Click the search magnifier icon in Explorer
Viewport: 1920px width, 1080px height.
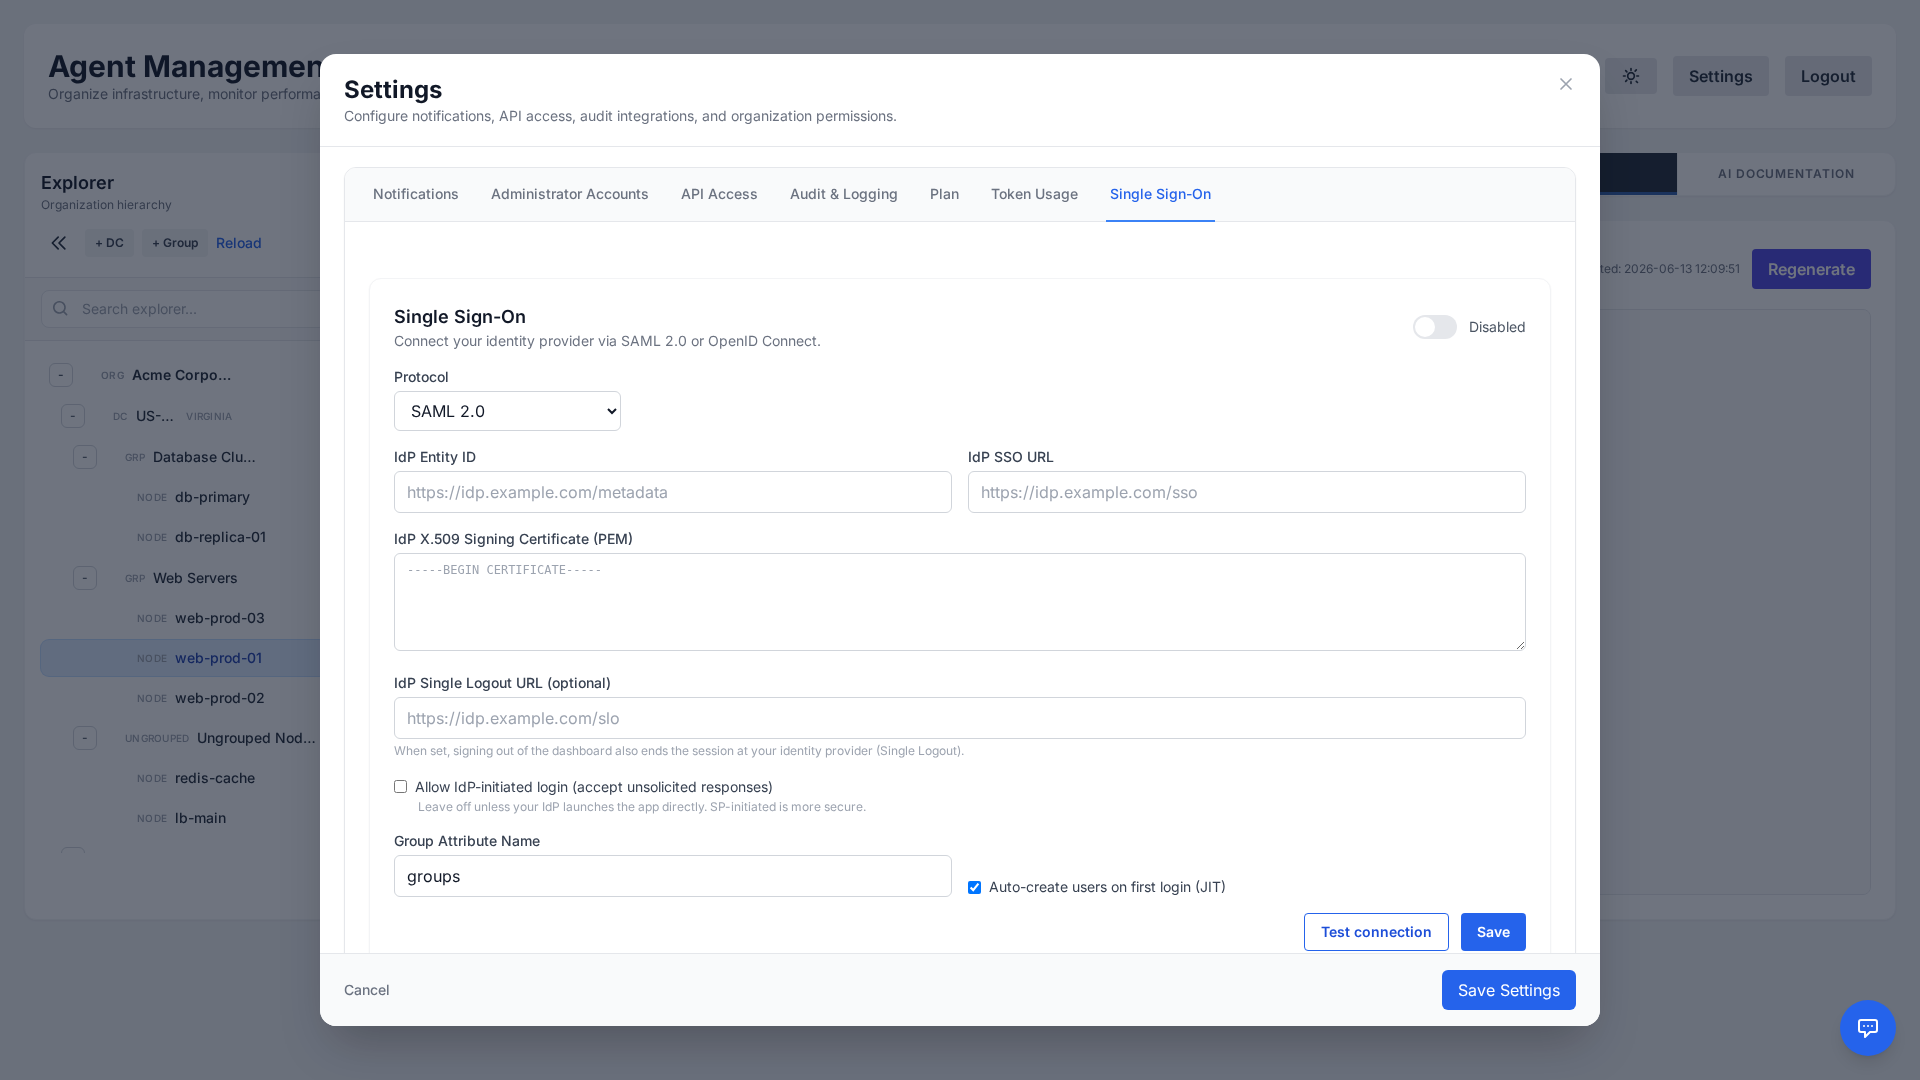[x=61, y=309]
